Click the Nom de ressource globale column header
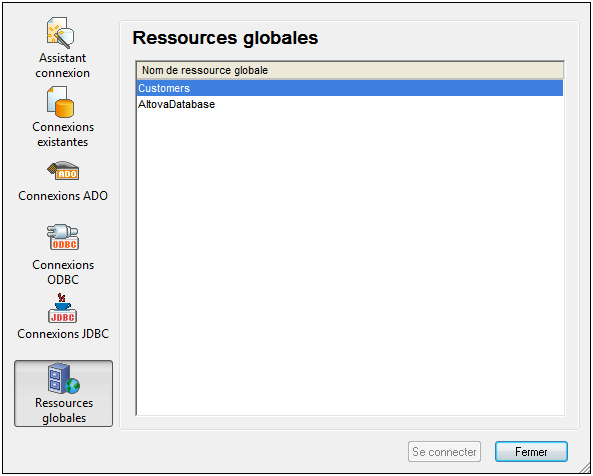This screenshot has width=593, height=476. pyautogui.click(x=350, y=70)
